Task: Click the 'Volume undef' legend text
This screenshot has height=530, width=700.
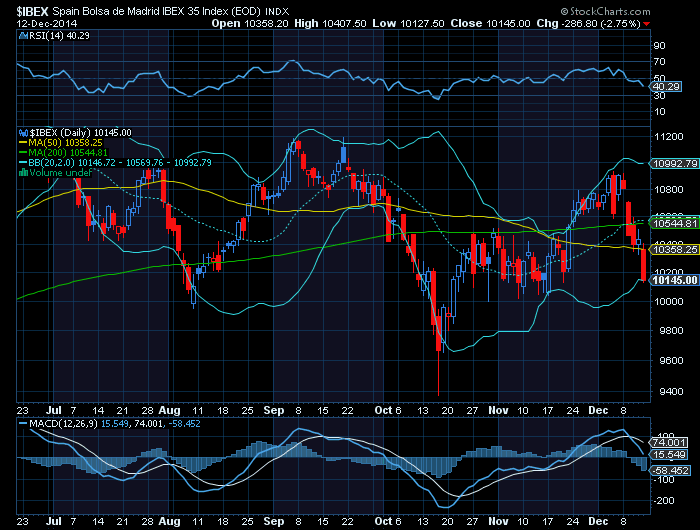Action: pos(60,172)
